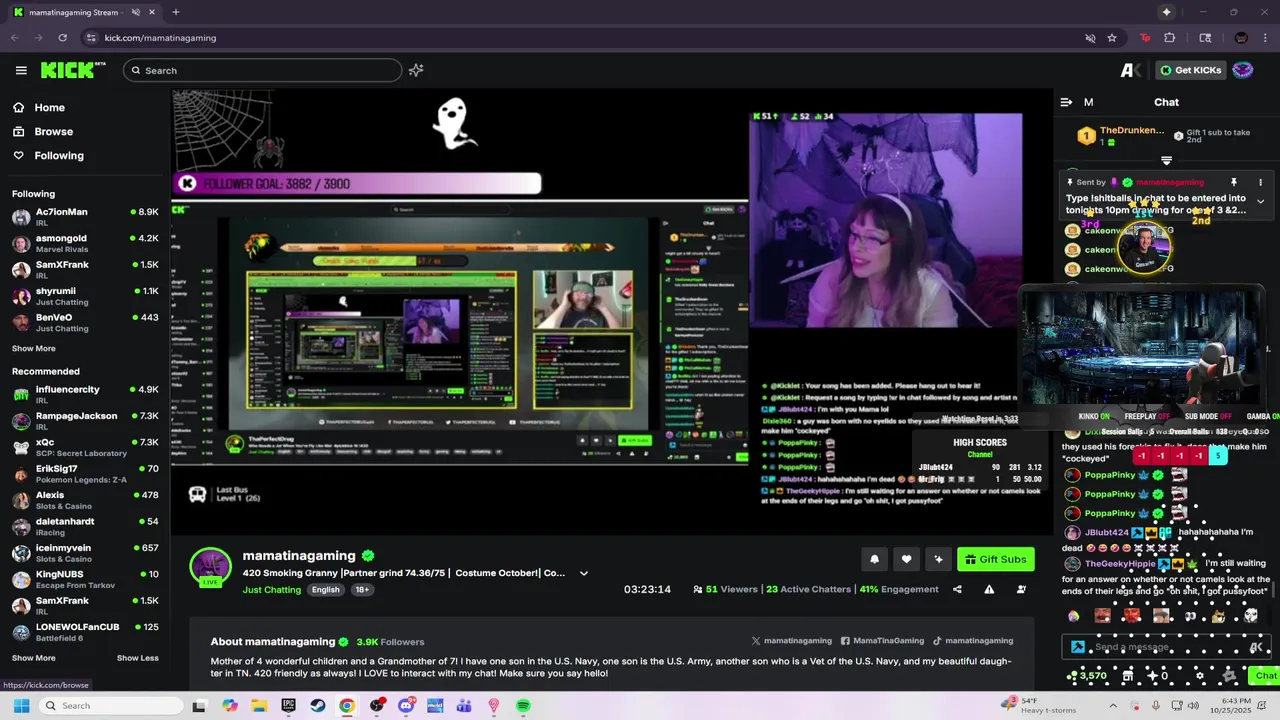The height and width of the screenshot is (720, 1280).
Task: Open the user profile avatar menu
Action: 1242,70
